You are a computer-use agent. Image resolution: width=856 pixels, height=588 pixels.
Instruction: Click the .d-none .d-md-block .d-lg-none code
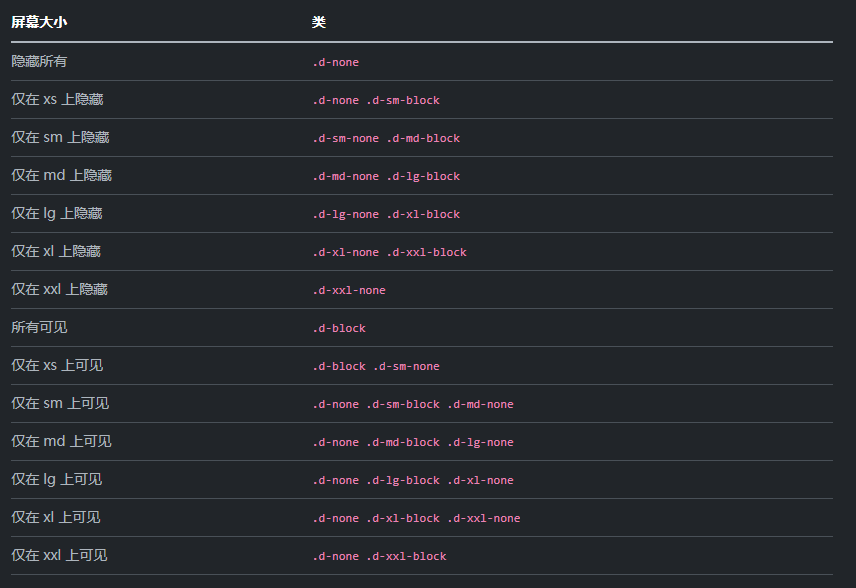click(413, 442)
